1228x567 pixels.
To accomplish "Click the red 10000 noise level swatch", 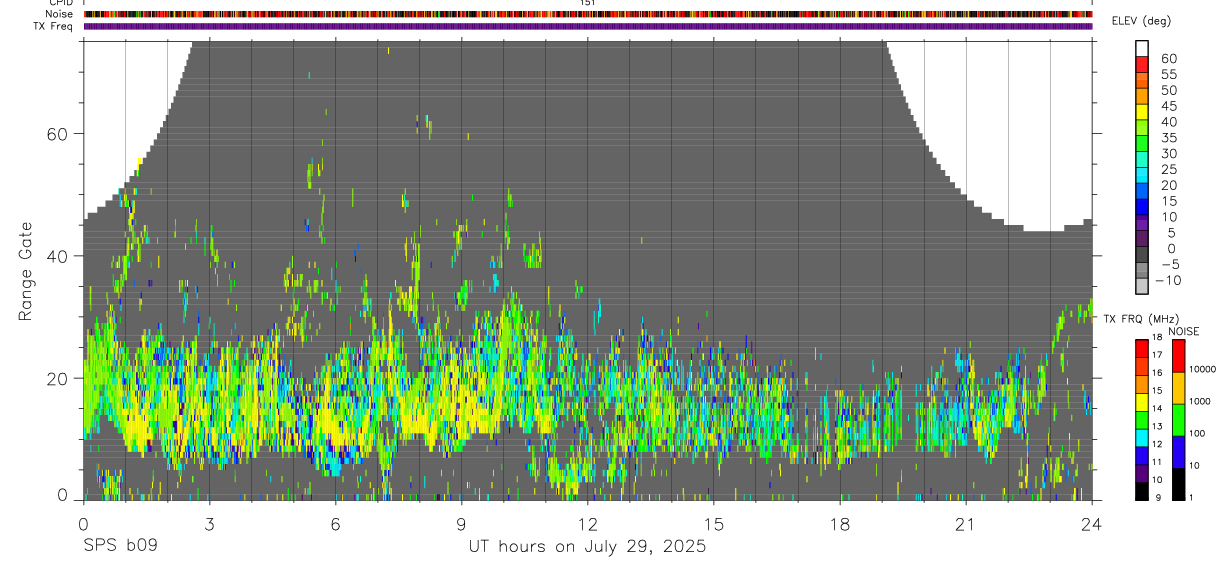I will coord(1178,355).
